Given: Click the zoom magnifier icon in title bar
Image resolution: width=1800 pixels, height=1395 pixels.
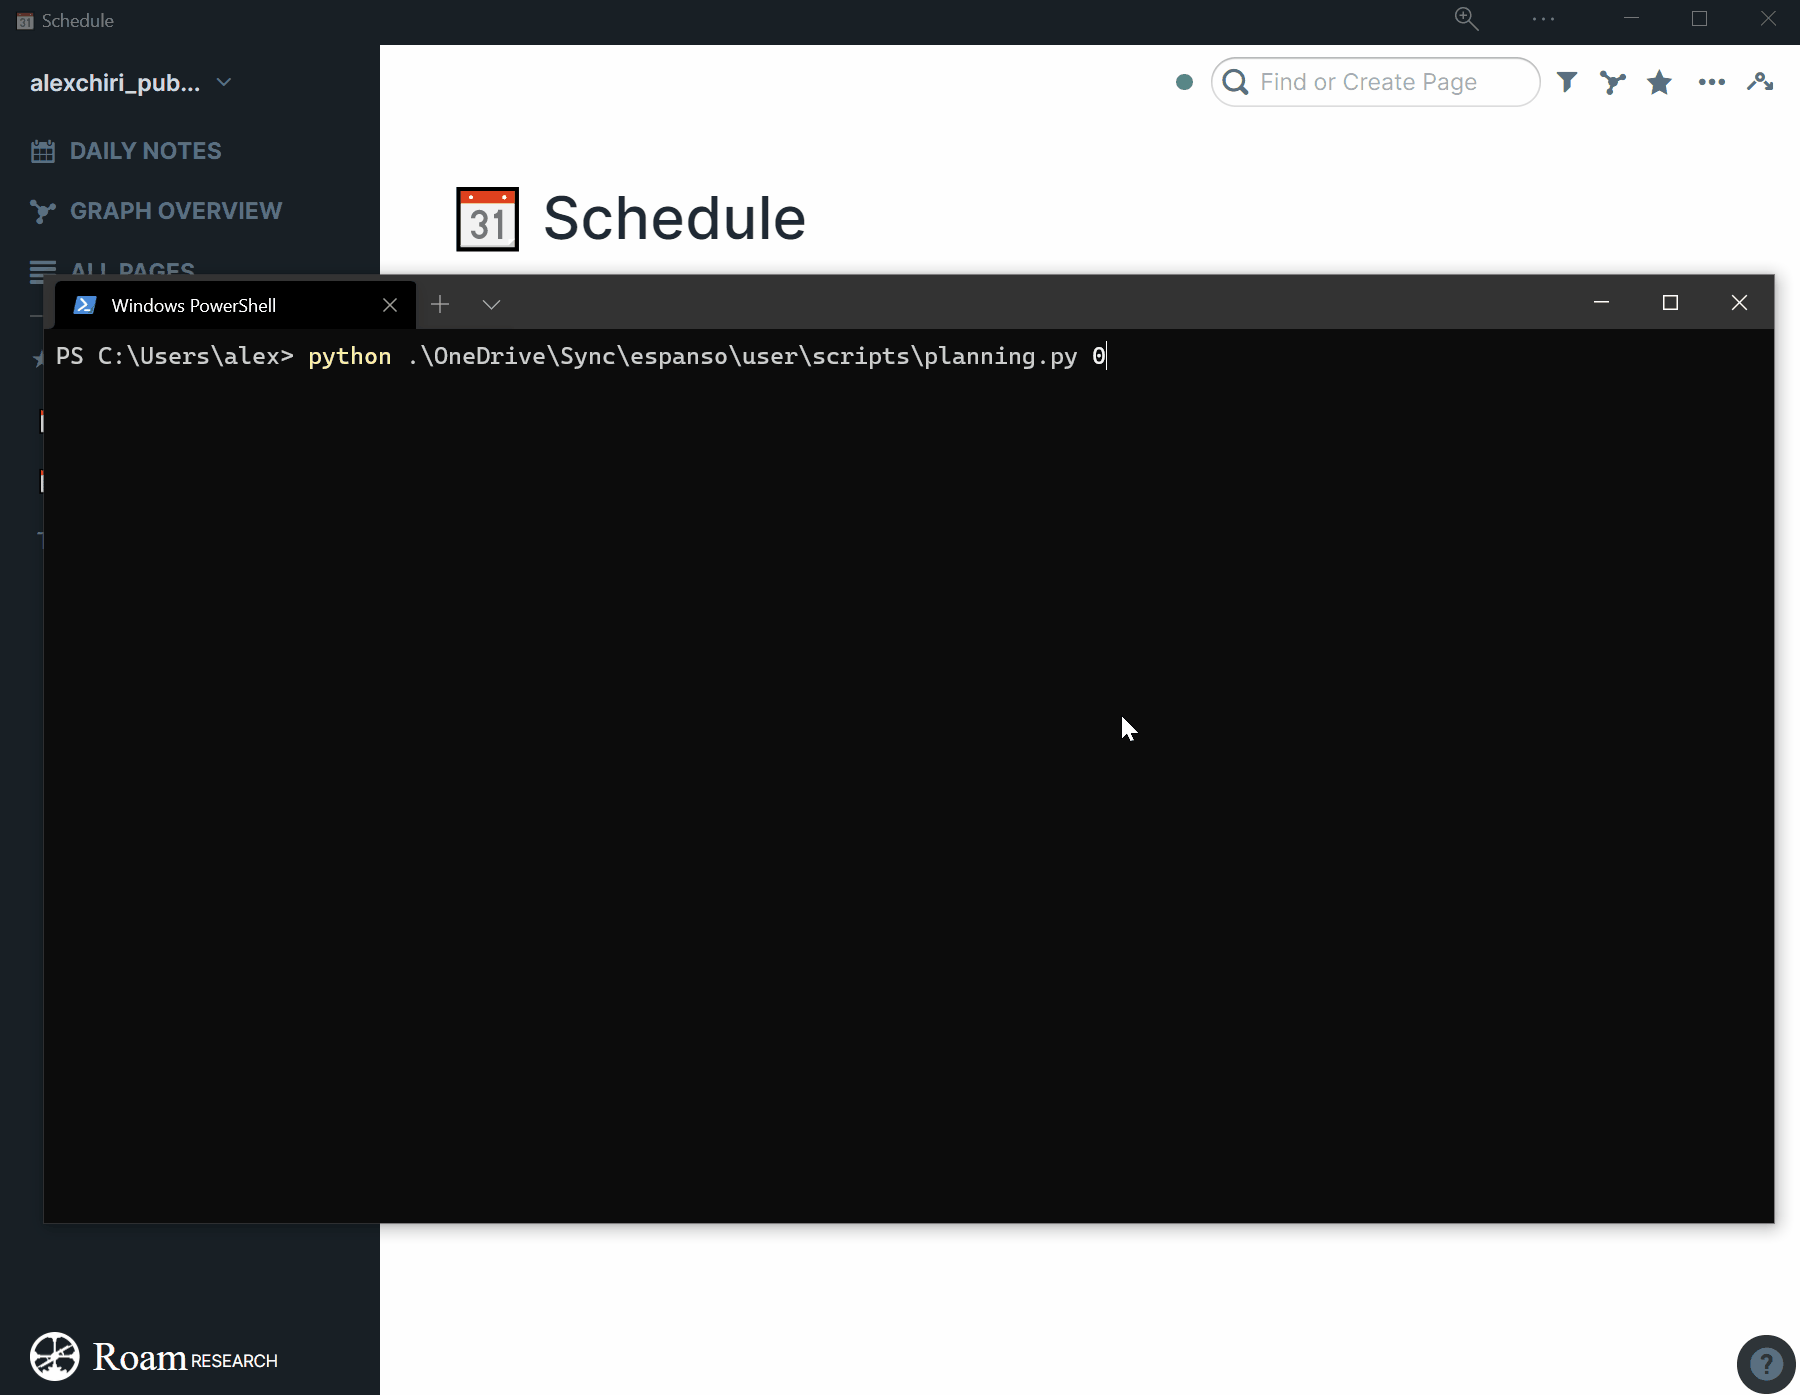Looking at the screenshot, I should point(1466,19).
